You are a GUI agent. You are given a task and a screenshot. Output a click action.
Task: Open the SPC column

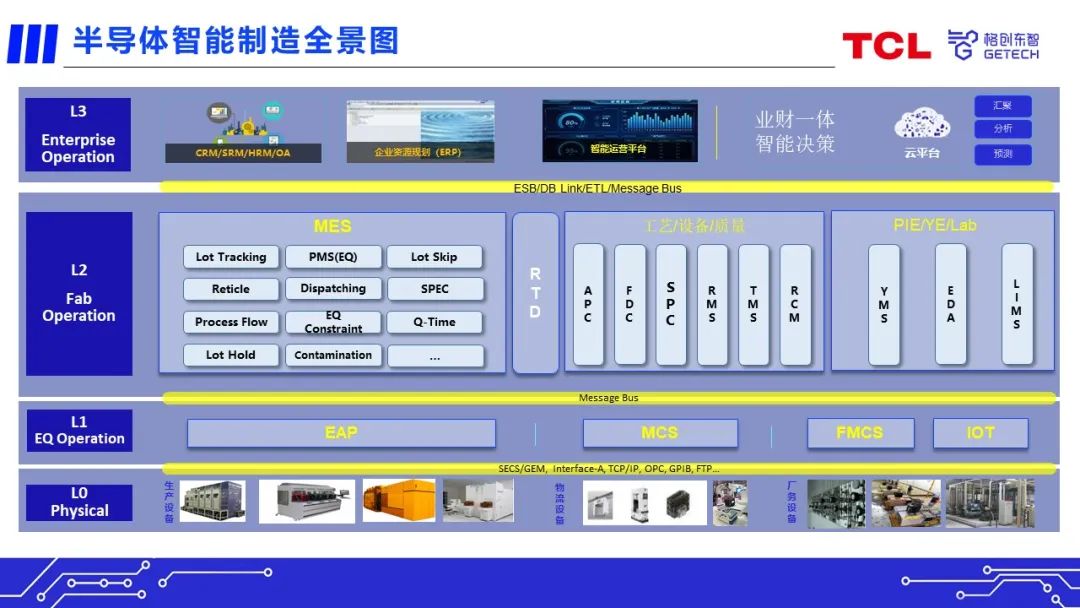670,304
